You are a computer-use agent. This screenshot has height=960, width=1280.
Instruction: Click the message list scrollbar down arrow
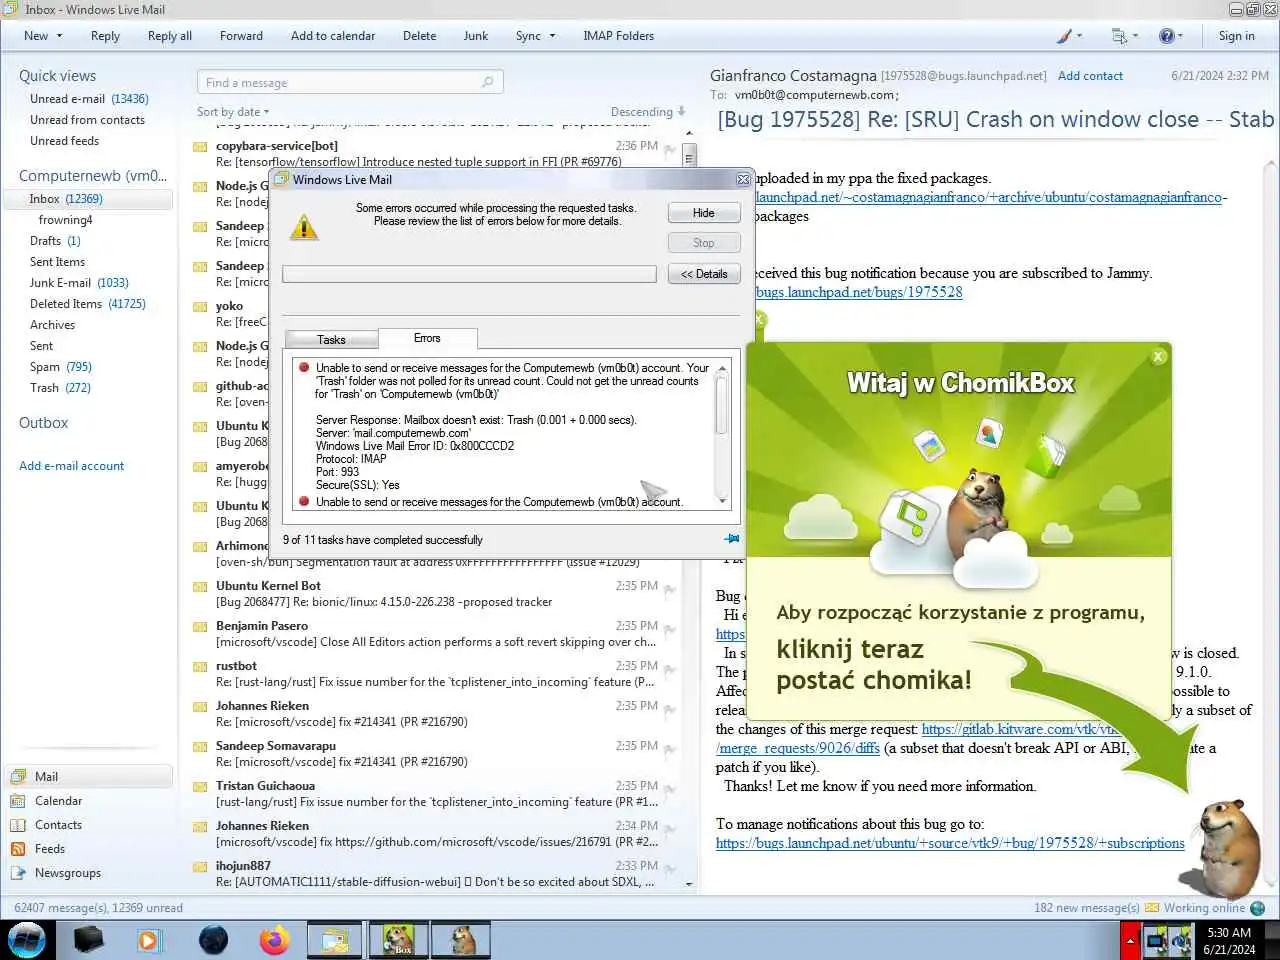(688, 884)
